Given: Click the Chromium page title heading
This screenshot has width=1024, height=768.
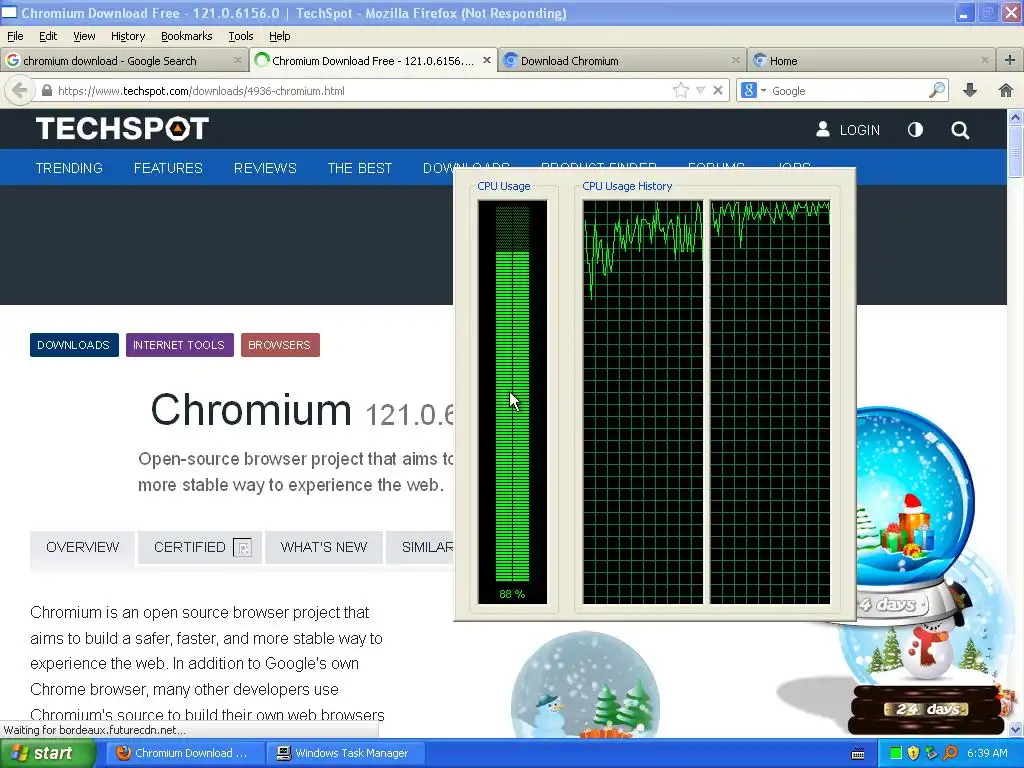Looking at the screenshot, I should [x=251, y=410].
